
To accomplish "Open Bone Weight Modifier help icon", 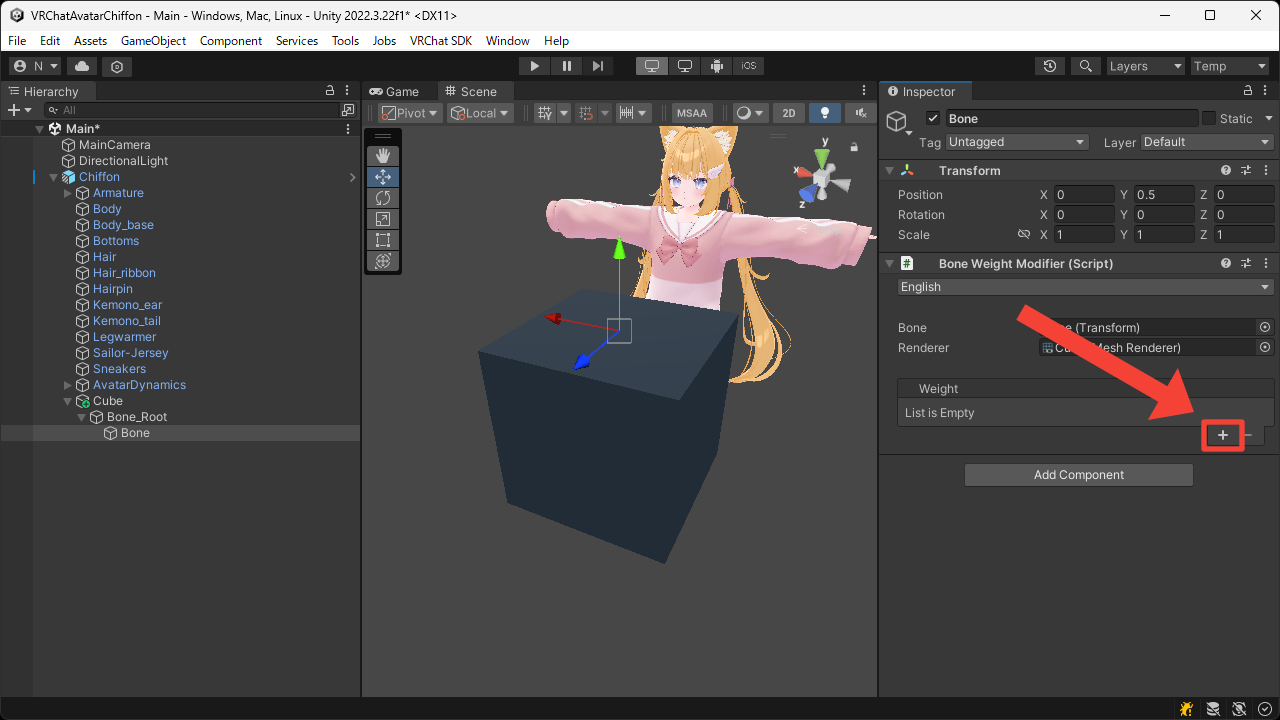I will [1226, 264].
